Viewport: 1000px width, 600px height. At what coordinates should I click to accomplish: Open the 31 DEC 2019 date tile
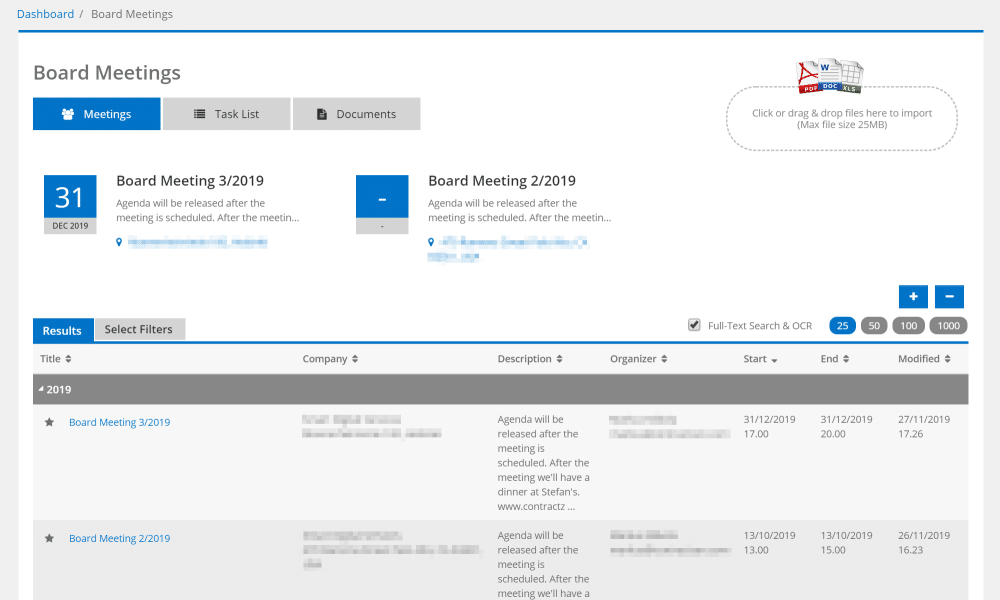click(x=70, y=205)
